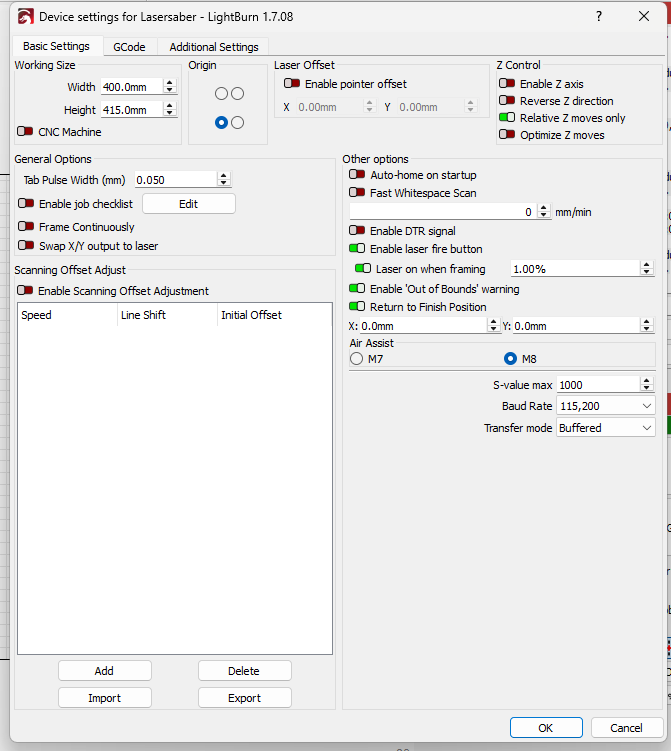Click the Edit job checklist button

[188, 204]
